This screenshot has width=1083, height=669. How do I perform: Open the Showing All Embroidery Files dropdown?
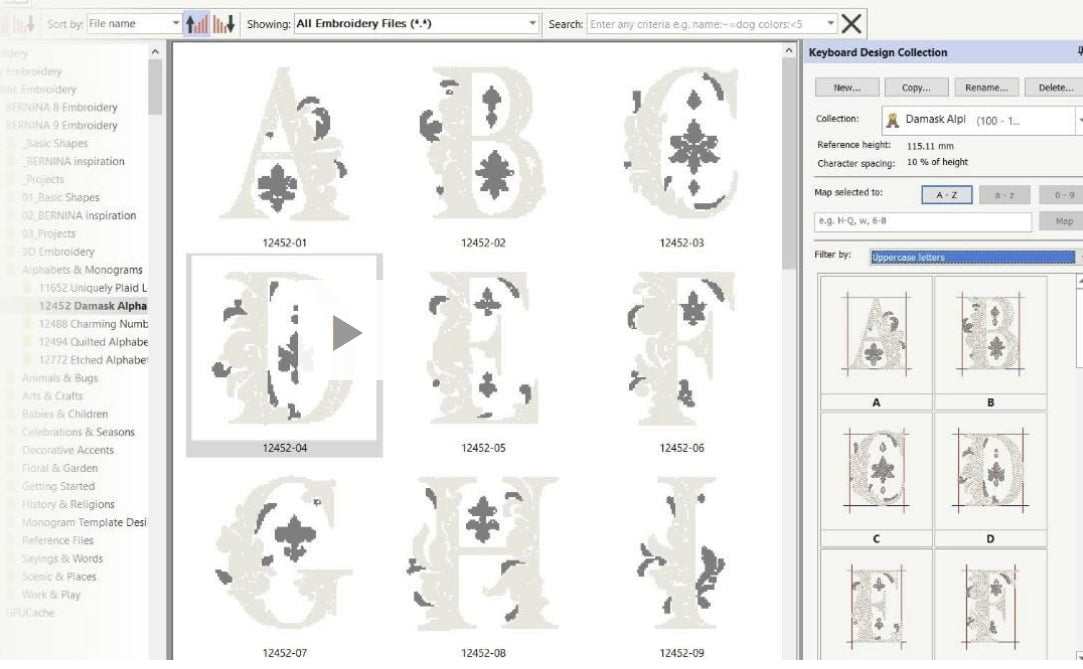(532, 23)
